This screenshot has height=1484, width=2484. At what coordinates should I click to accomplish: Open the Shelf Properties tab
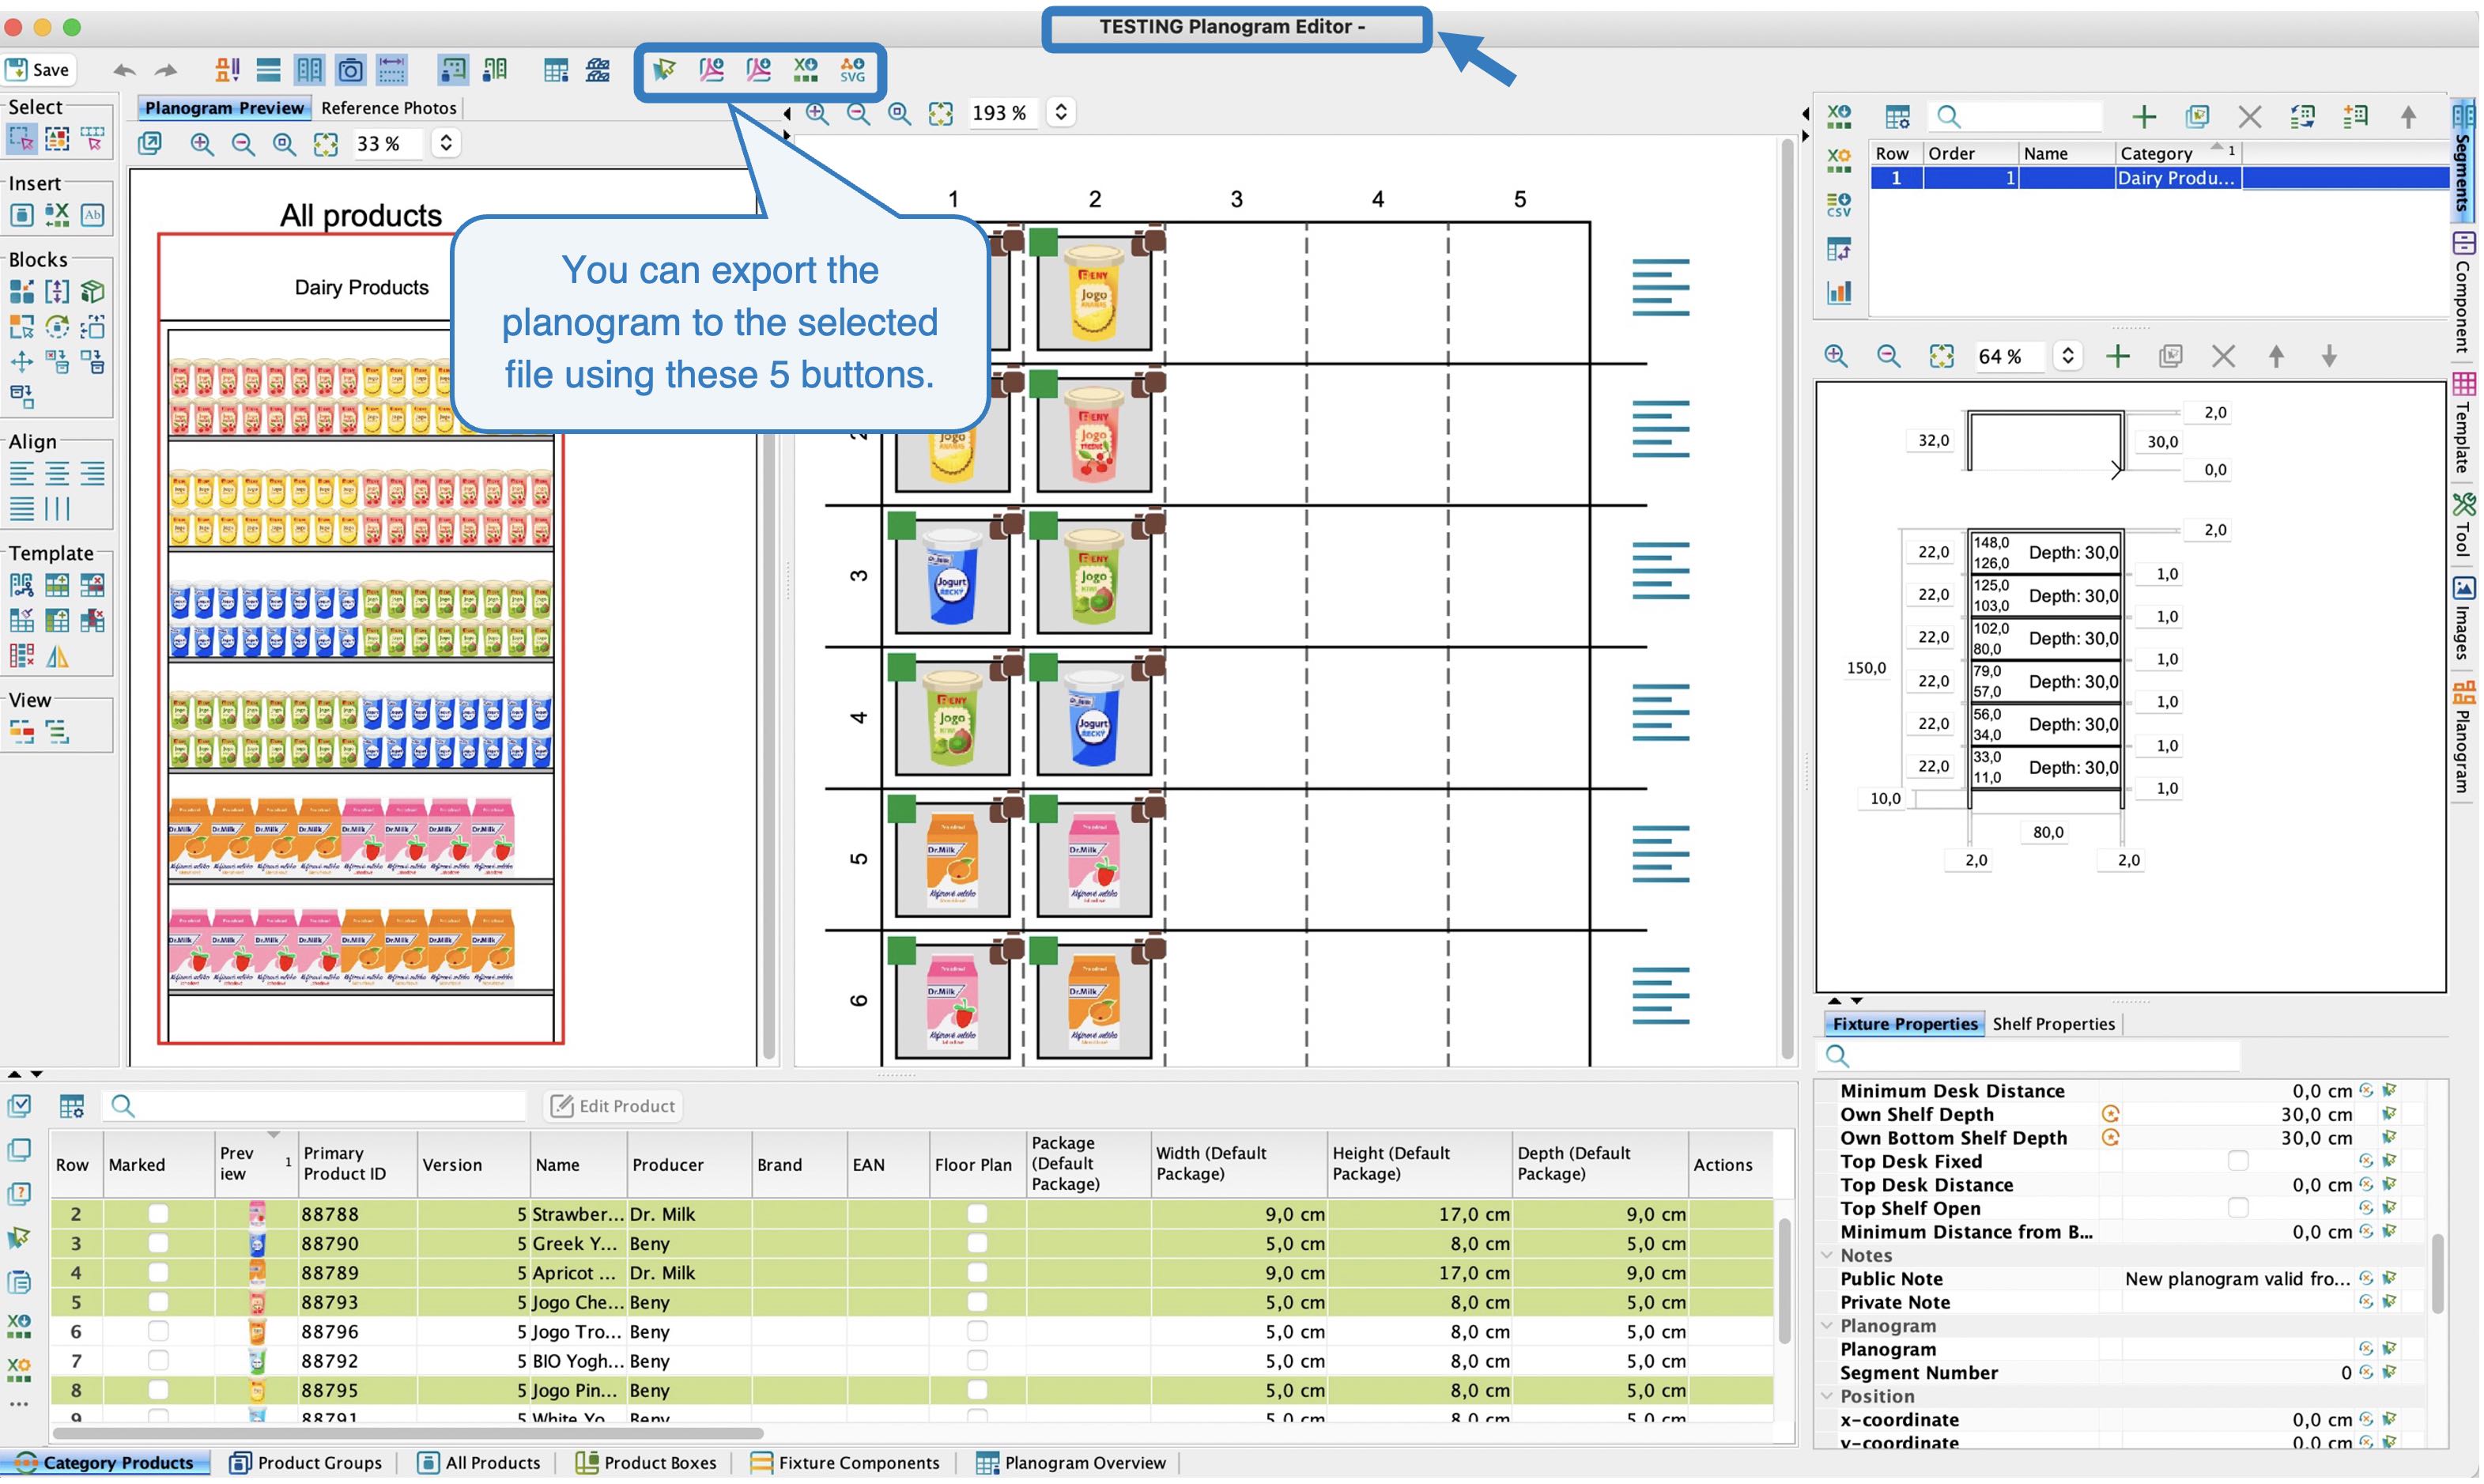tap(2053, 1024)
